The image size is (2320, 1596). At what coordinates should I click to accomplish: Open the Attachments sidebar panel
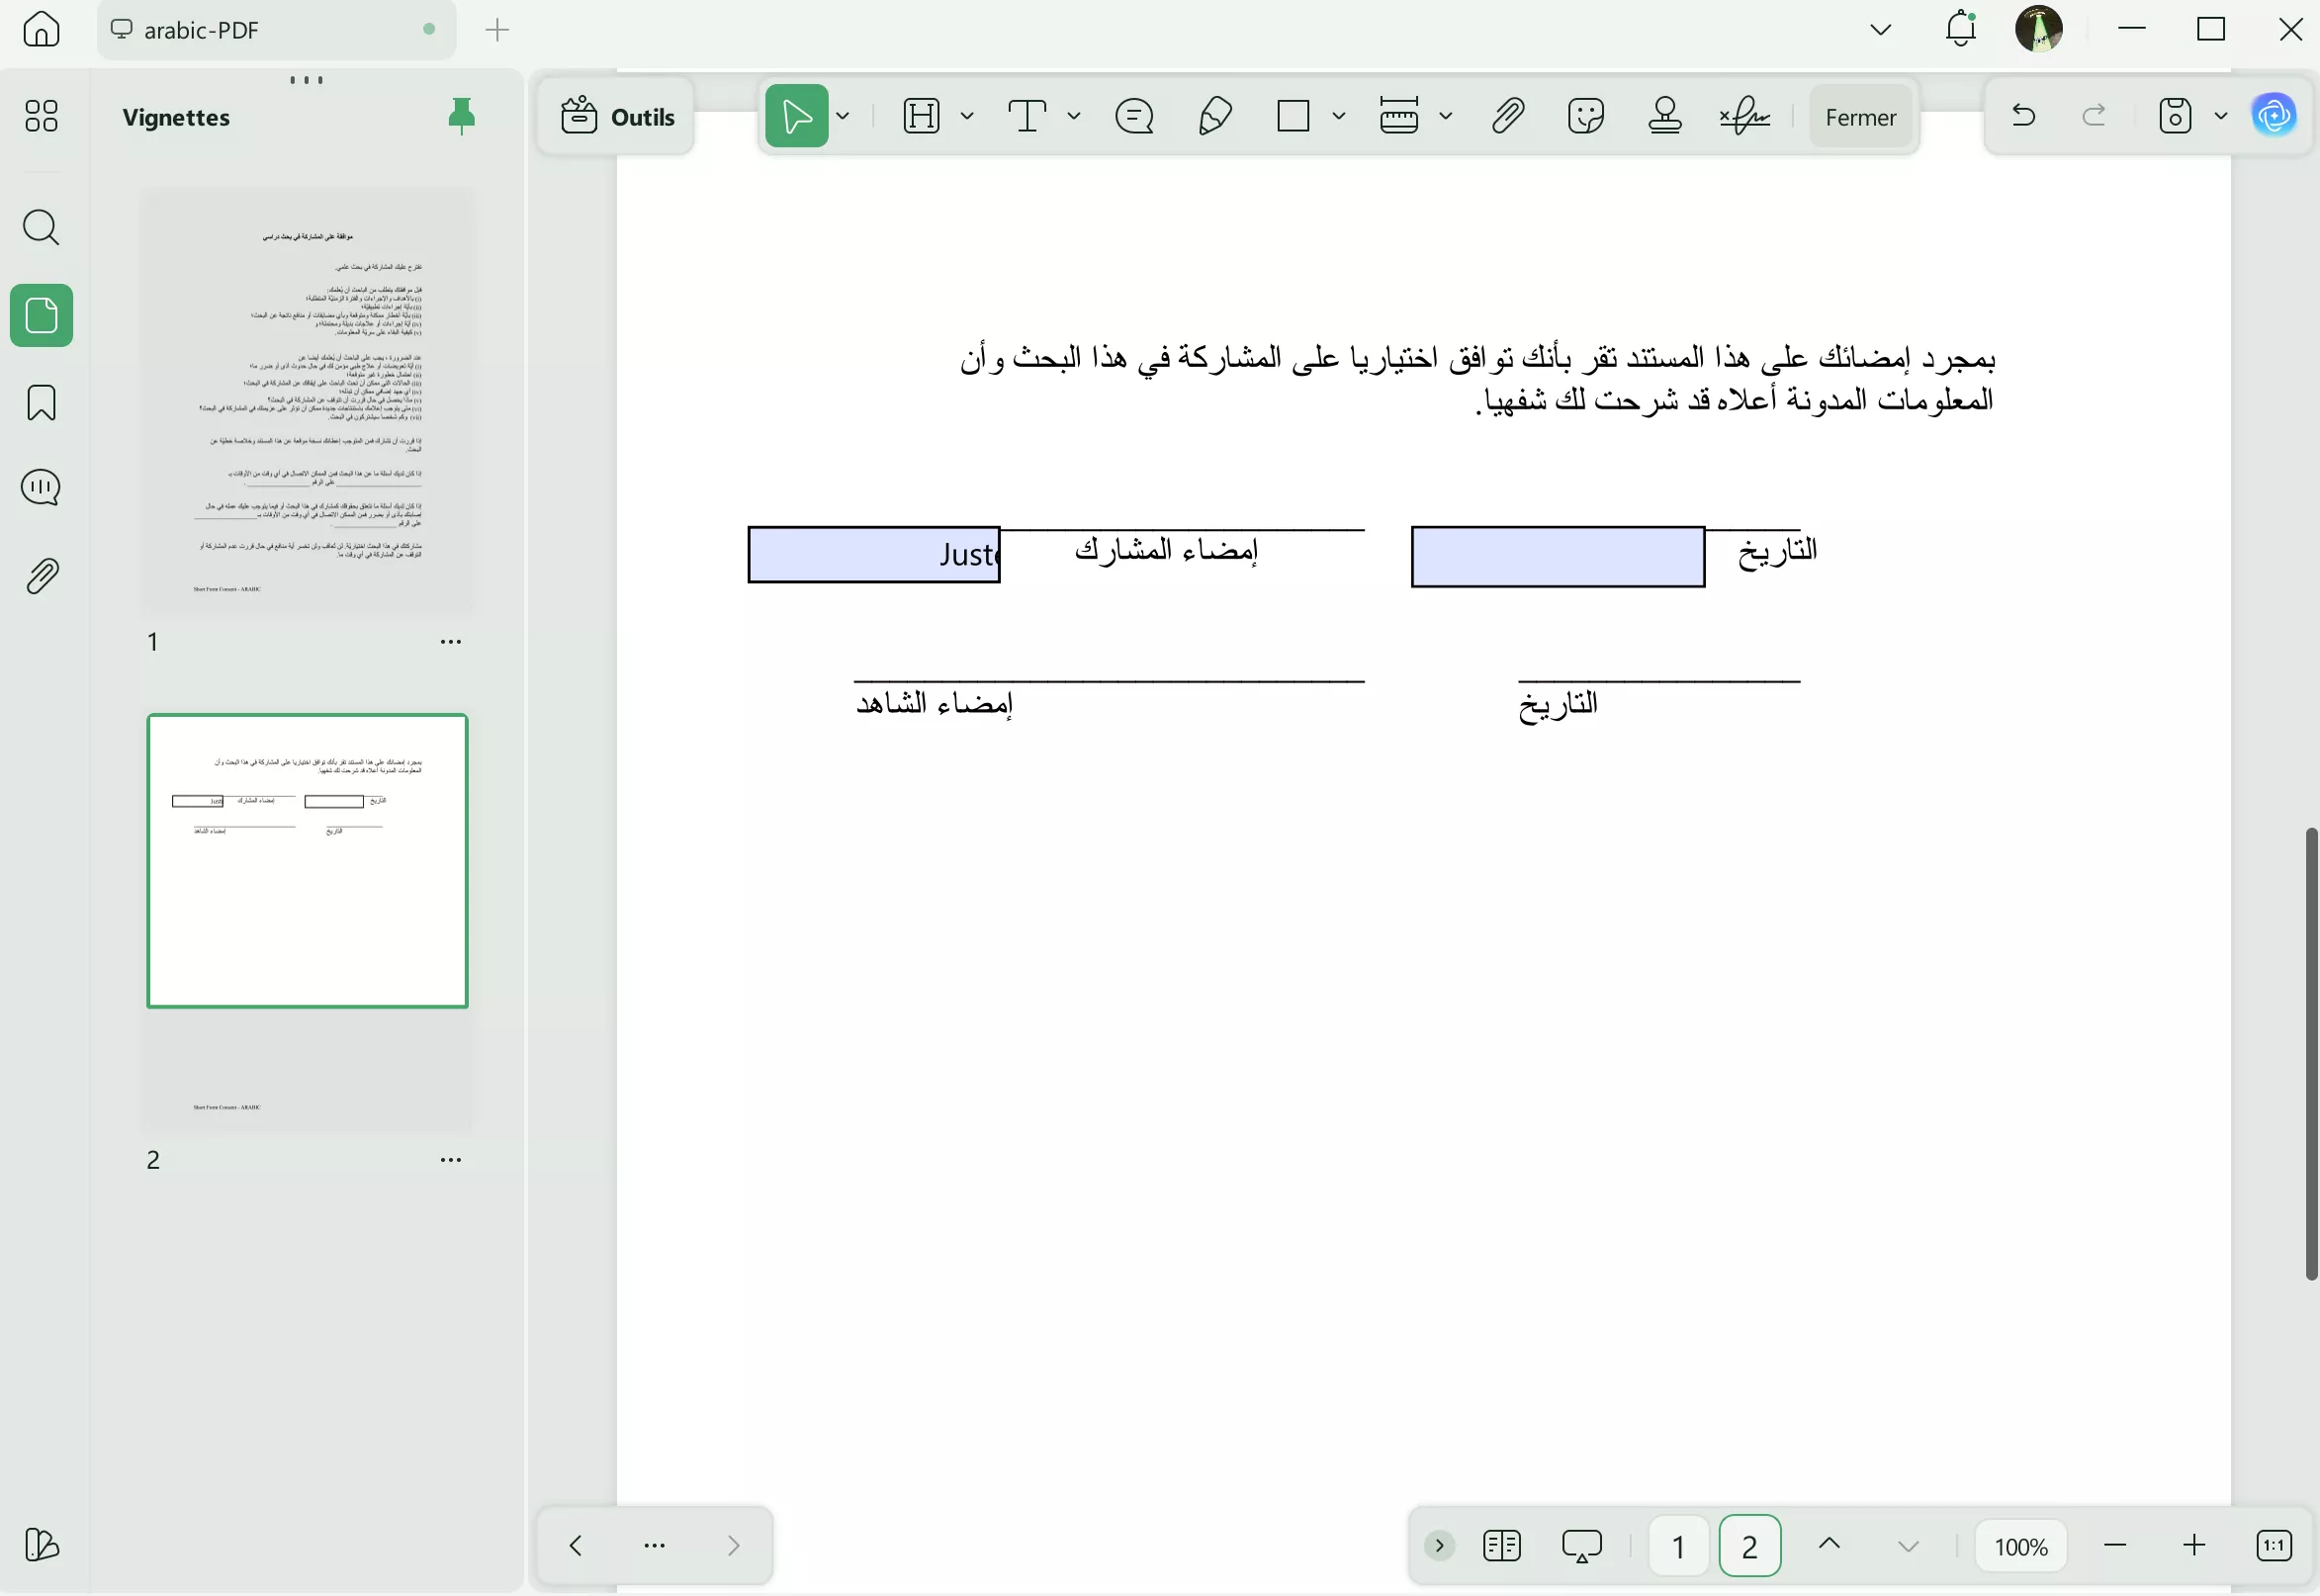(x=41, y=575)
